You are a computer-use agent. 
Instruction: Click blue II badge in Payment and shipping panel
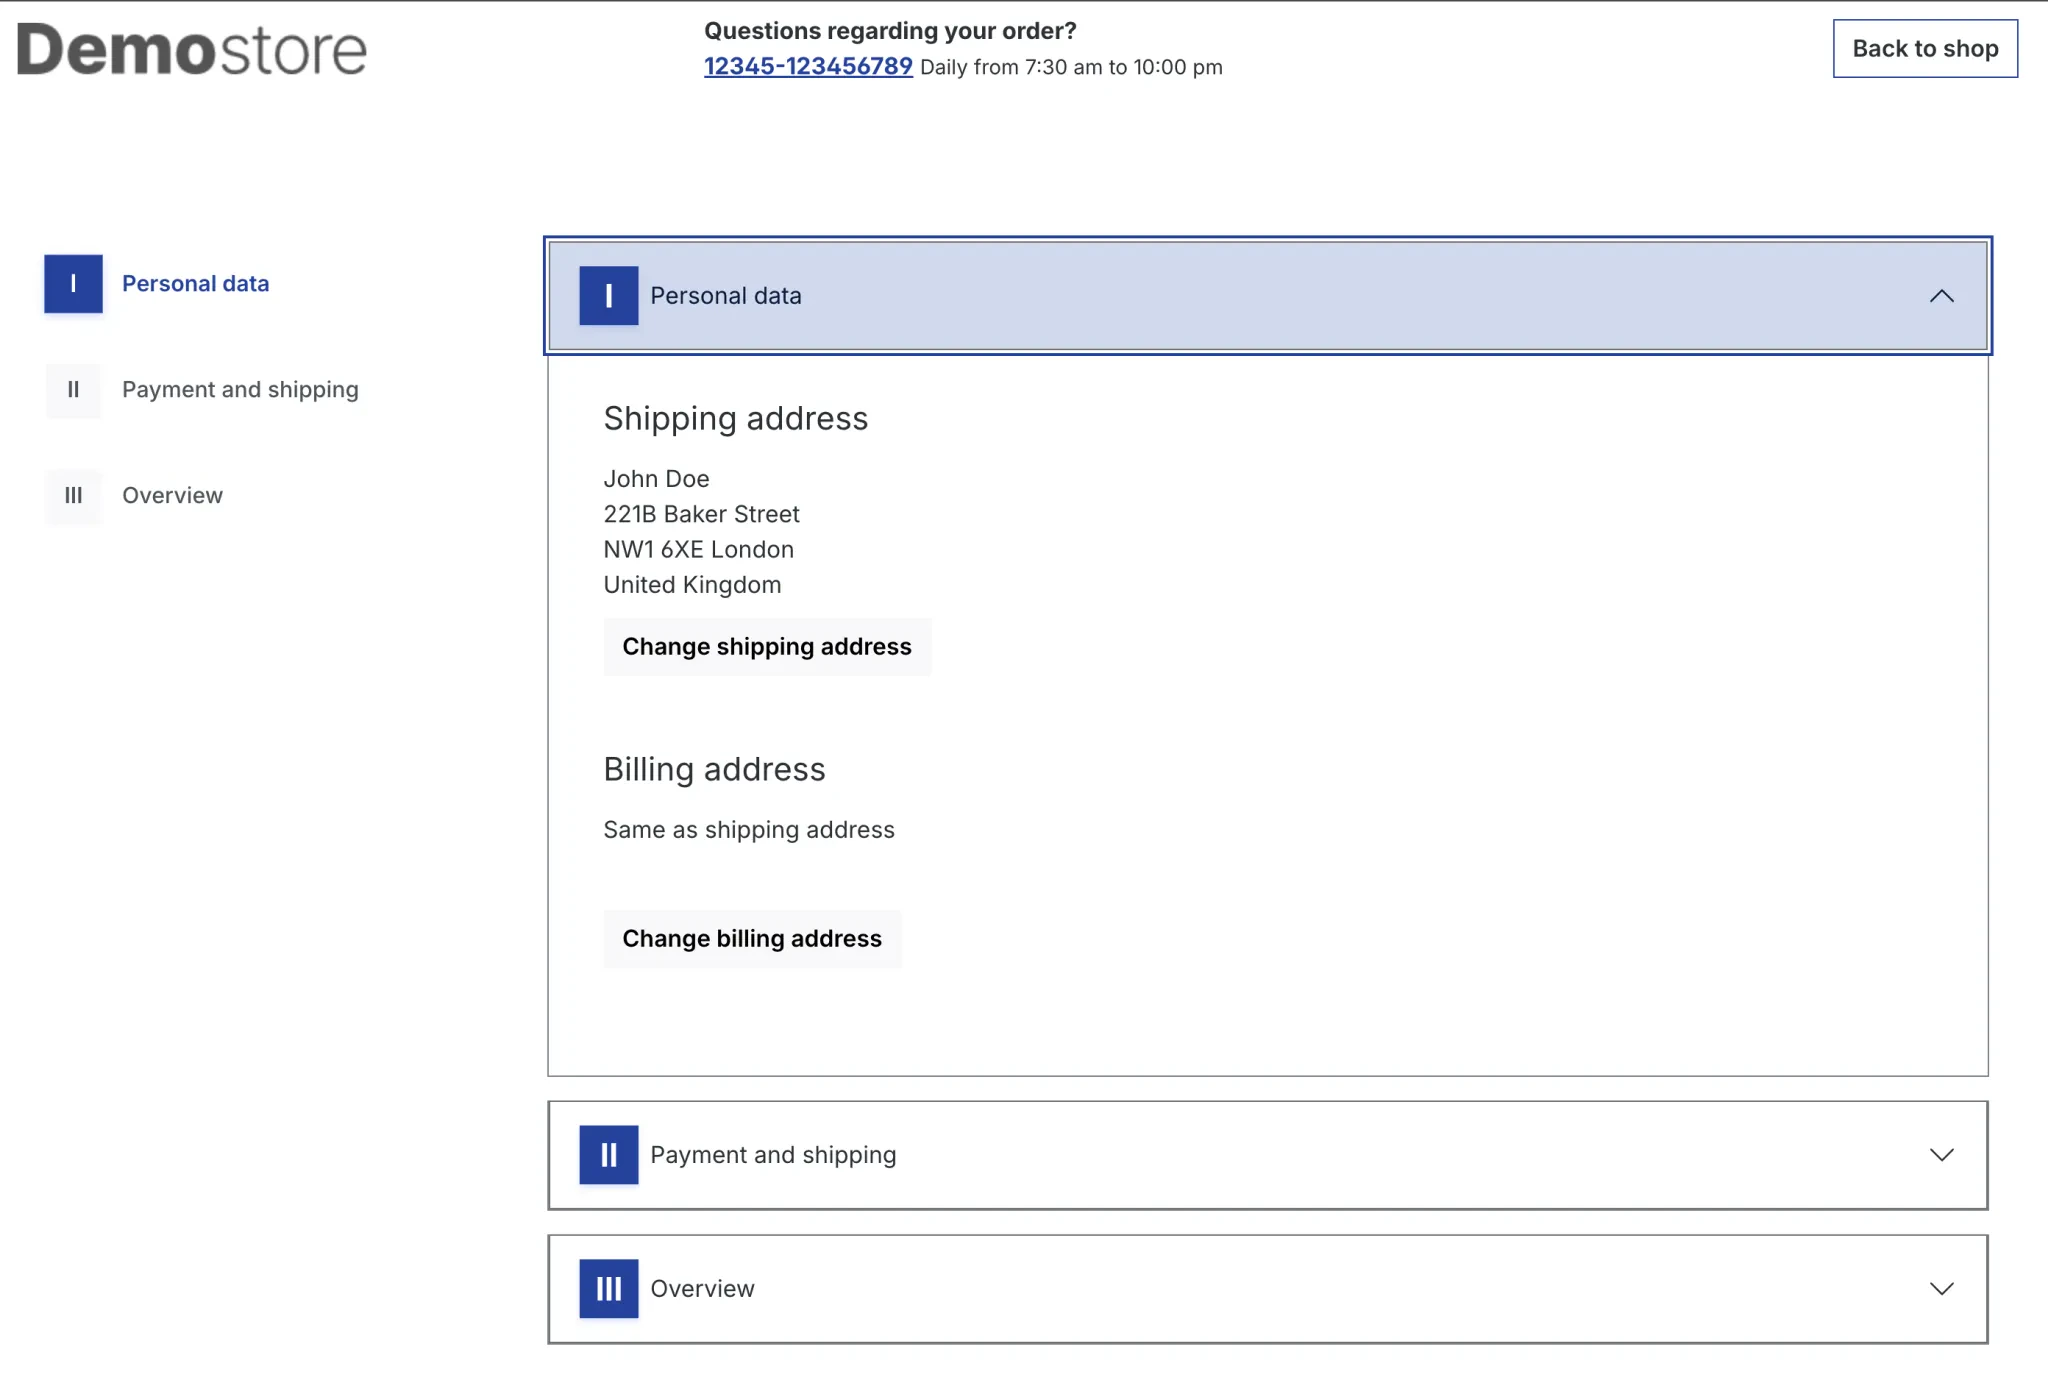coord(608,1155)
